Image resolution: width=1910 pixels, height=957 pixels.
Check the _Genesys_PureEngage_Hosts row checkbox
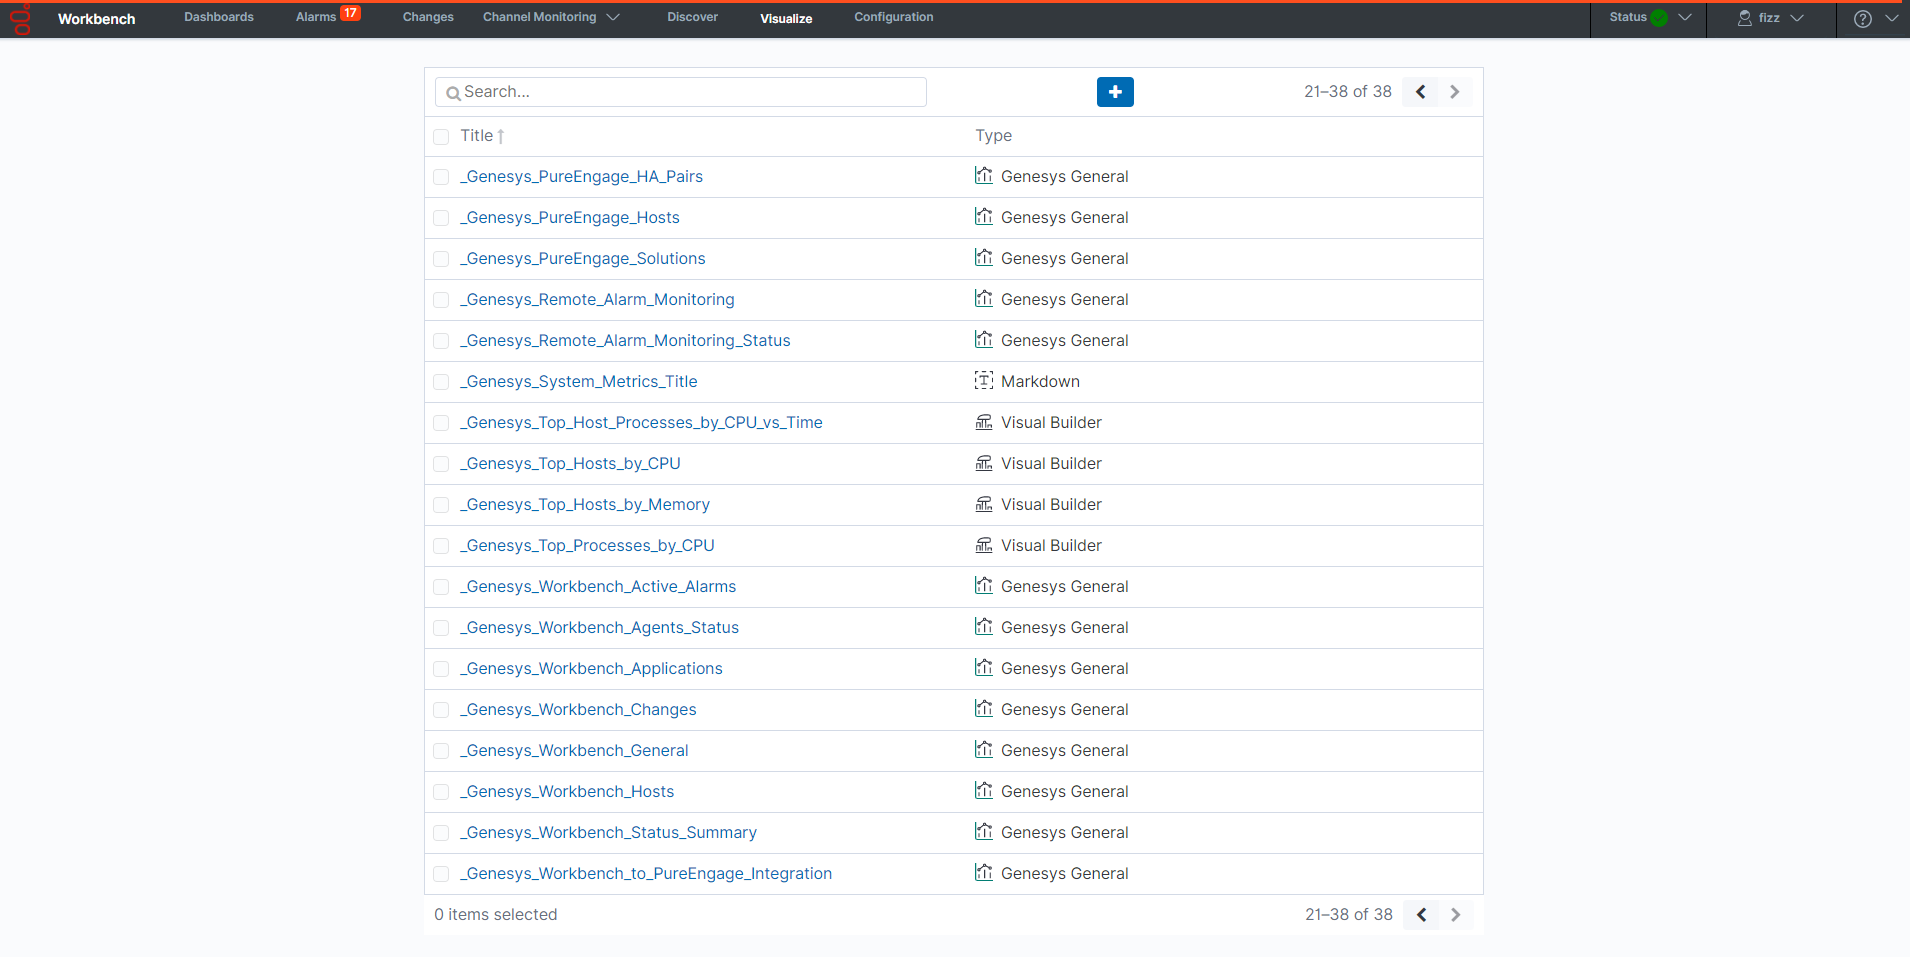441,218
